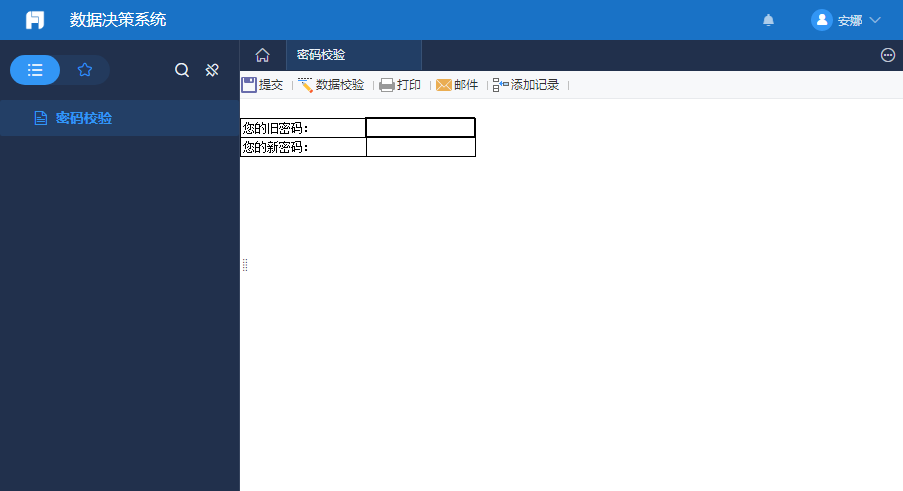The height and width of the screenshot is (491, 903).
Task: Switch to the directory list view
Action: tap(35, 70)
